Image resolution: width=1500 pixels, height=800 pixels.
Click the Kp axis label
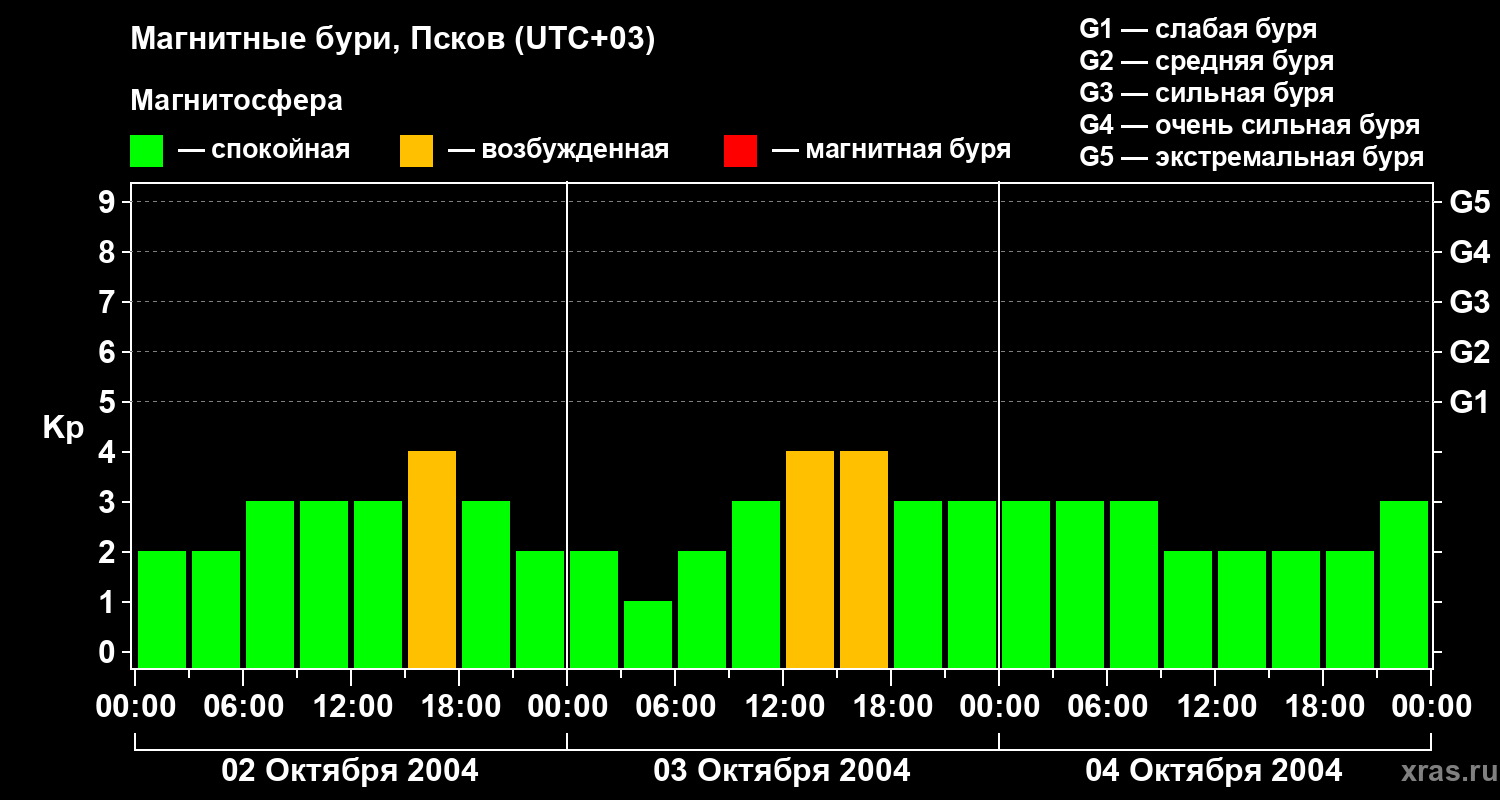64,428
